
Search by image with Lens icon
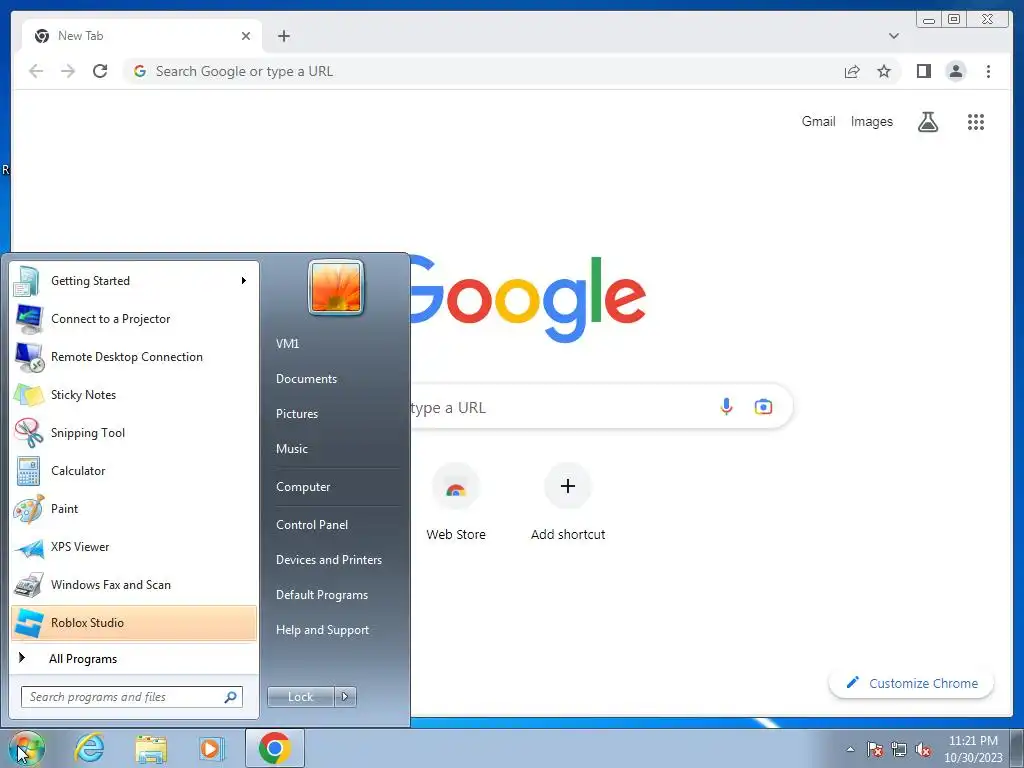(x=763, y=407)
